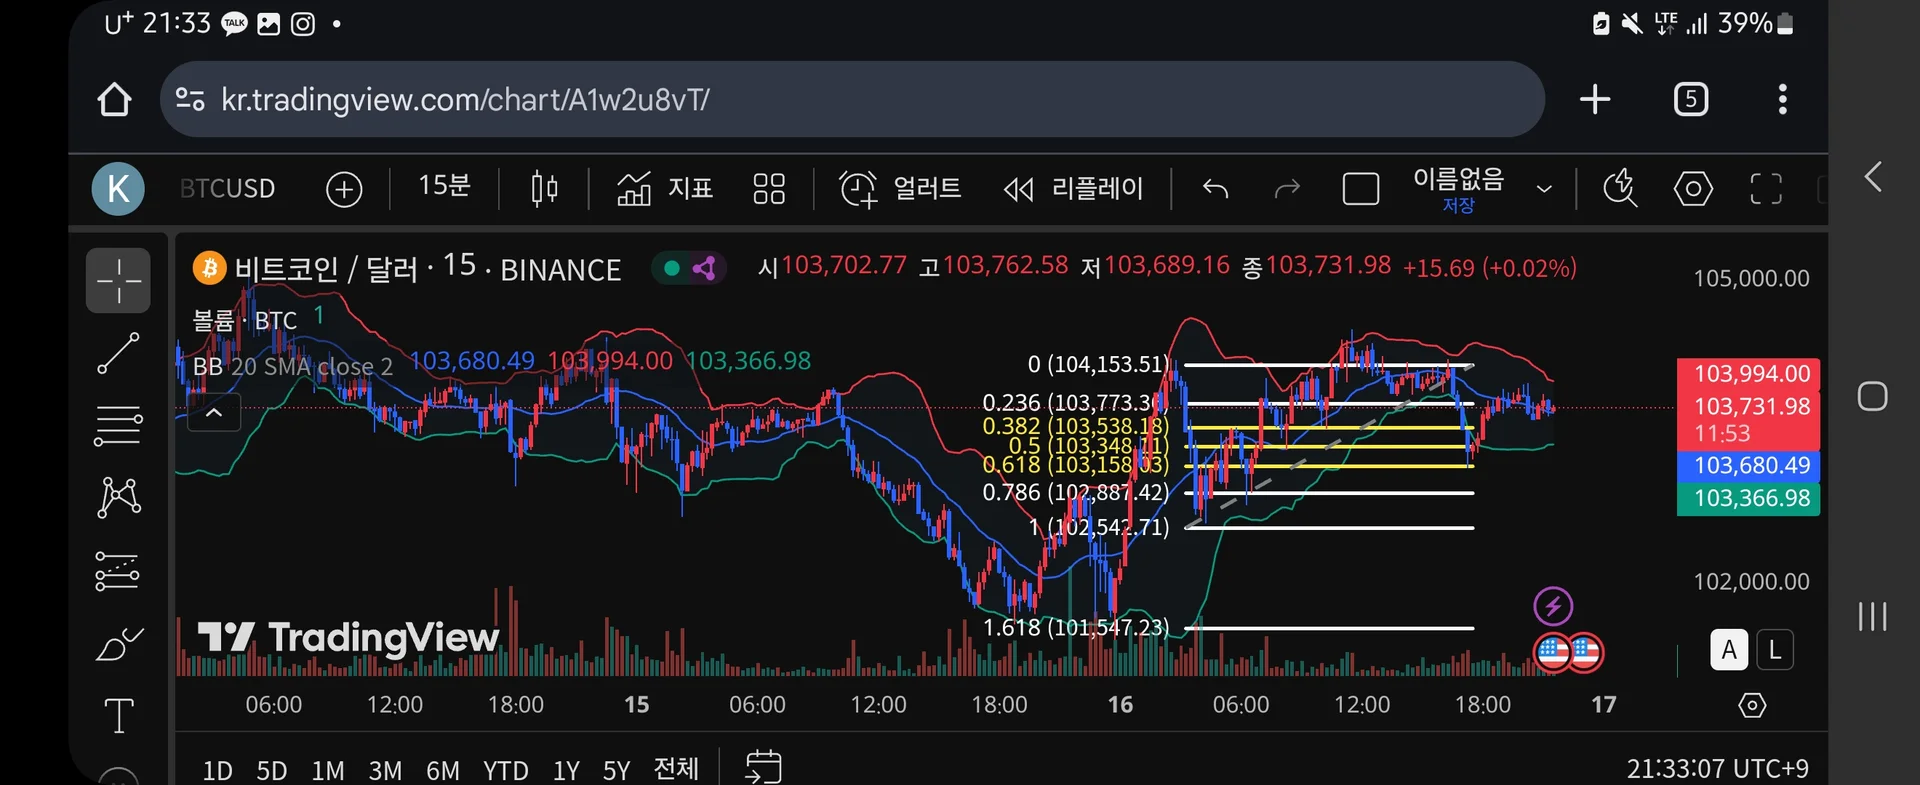The height and width of the screenshot is (785, 1920).
Task: Click the Bitcoin symbol logo in legend
Action: coord(209,268)
